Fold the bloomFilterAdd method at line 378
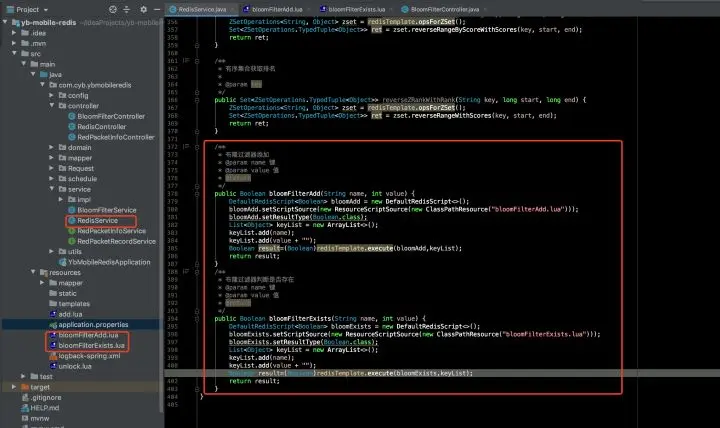This screenshot has width=720, height=428. point(197,194)
